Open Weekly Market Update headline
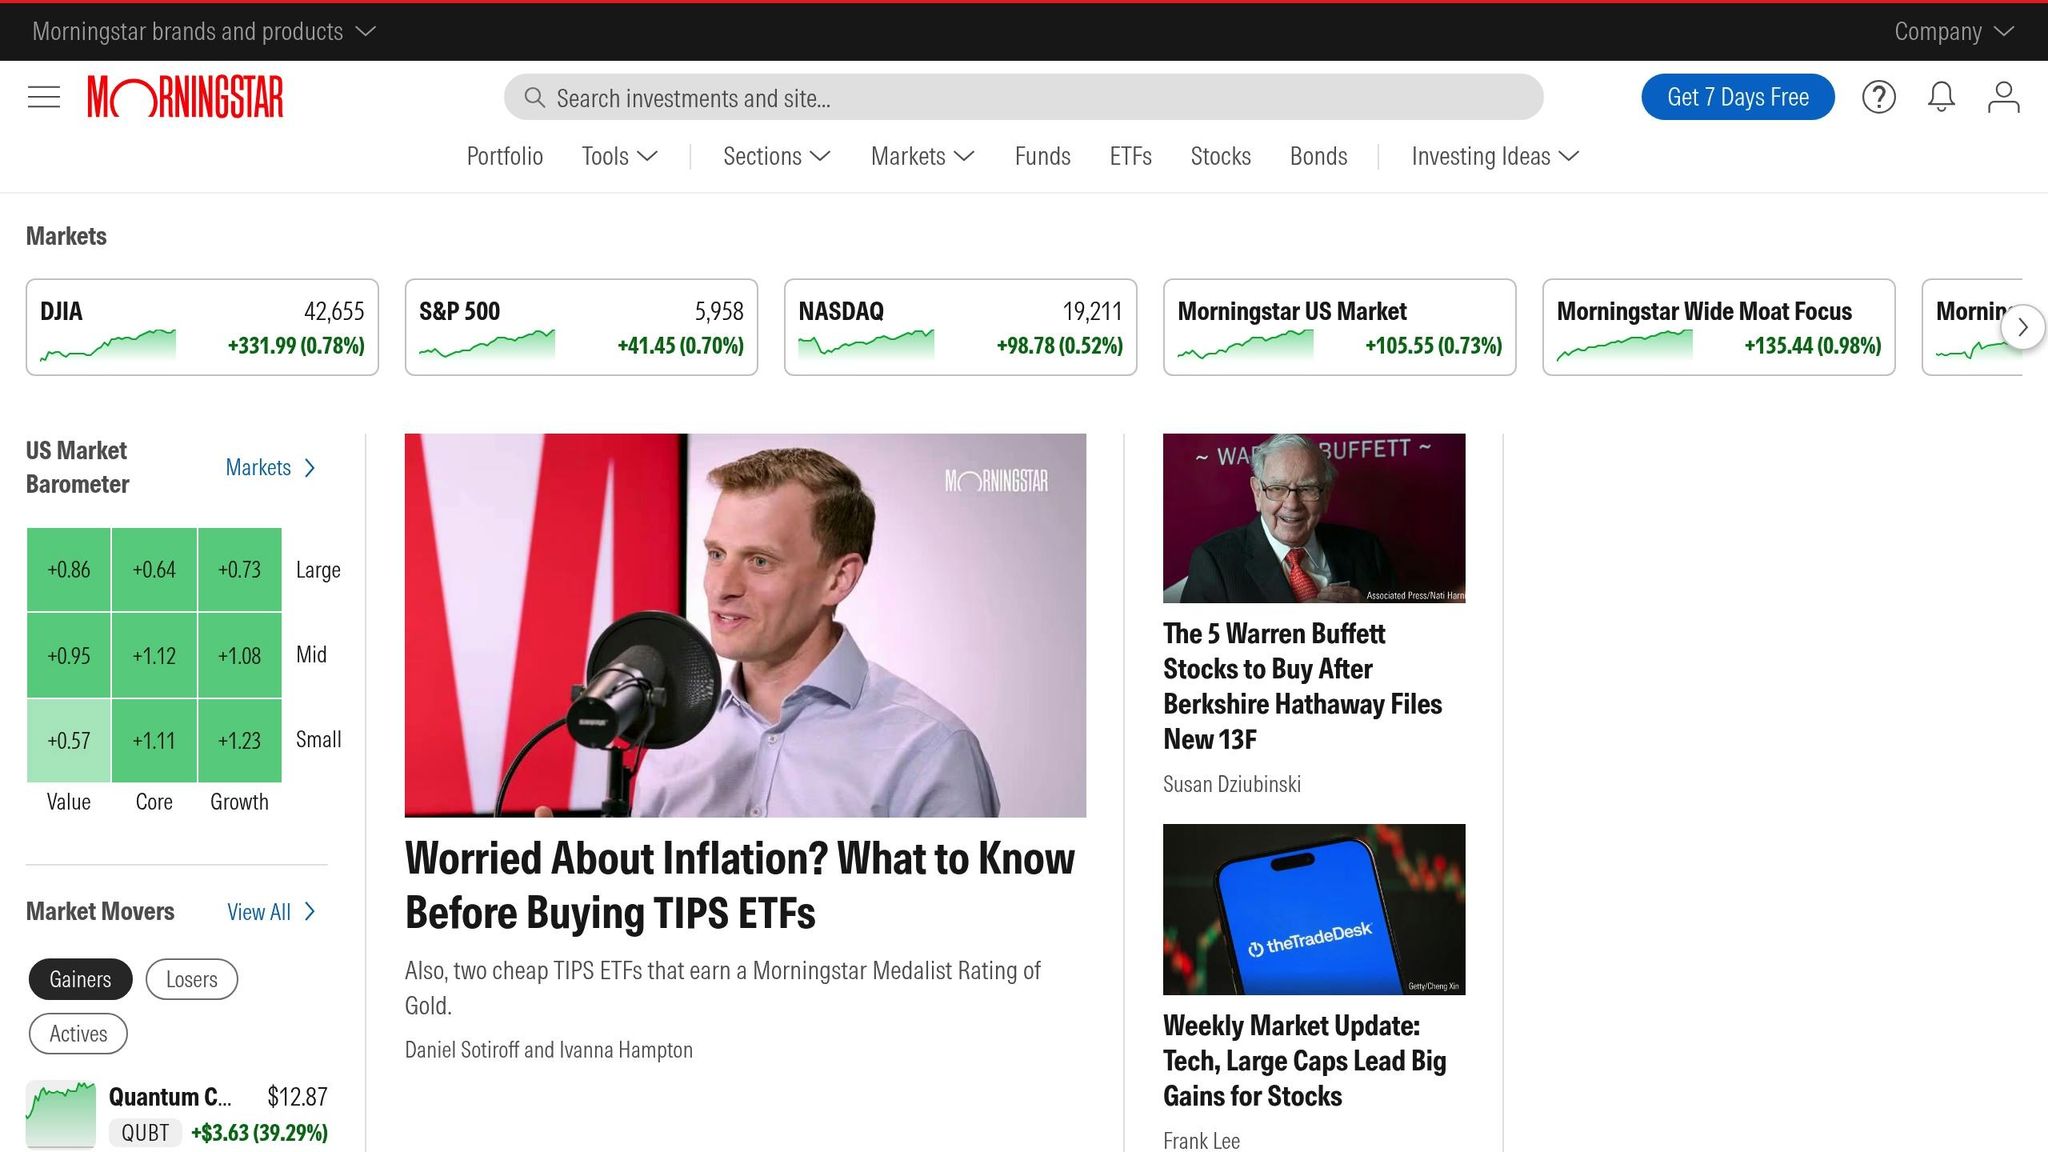 point(1304,1060)
